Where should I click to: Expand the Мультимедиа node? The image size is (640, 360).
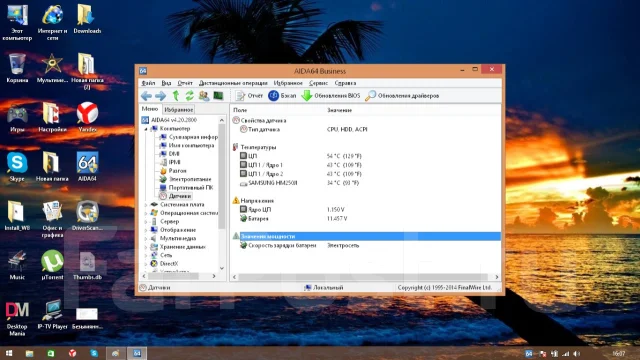coord(146,238)
